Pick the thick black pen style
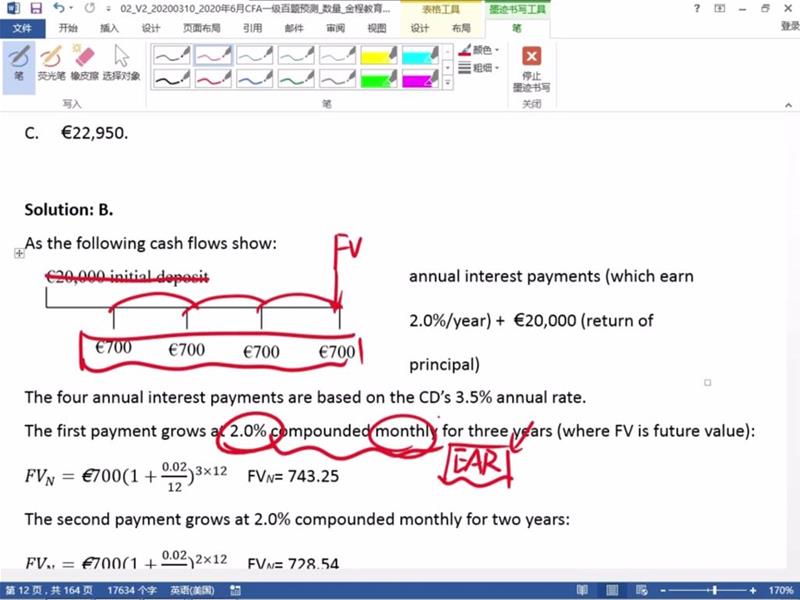This screenshot has width=800, height=600. [172, 79]
